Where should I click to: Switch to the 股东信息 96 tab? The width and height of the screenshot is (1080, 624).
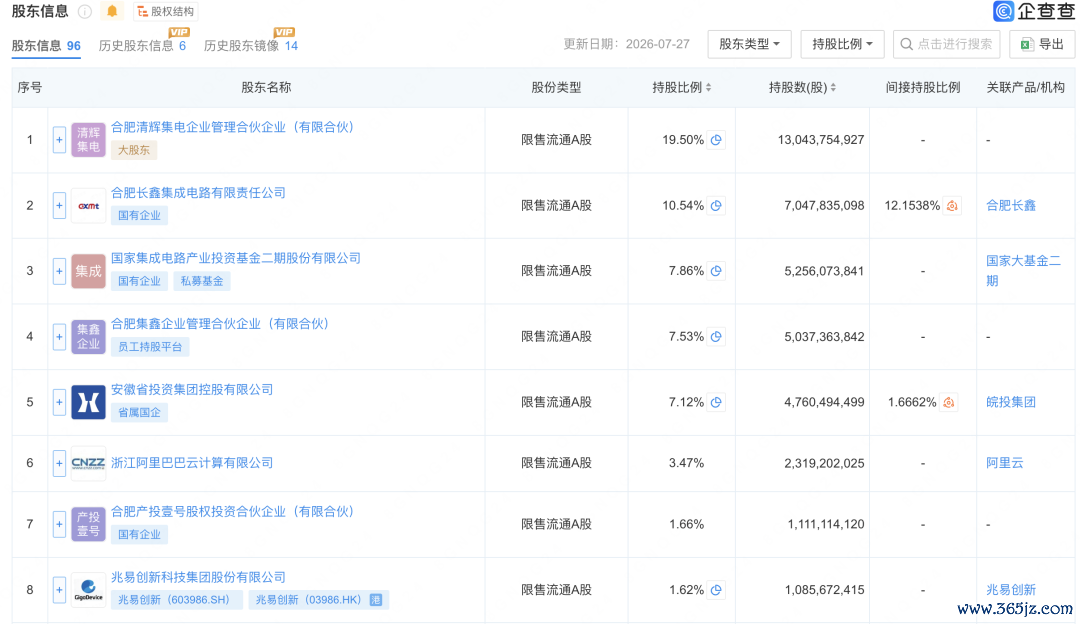(46, 45)
